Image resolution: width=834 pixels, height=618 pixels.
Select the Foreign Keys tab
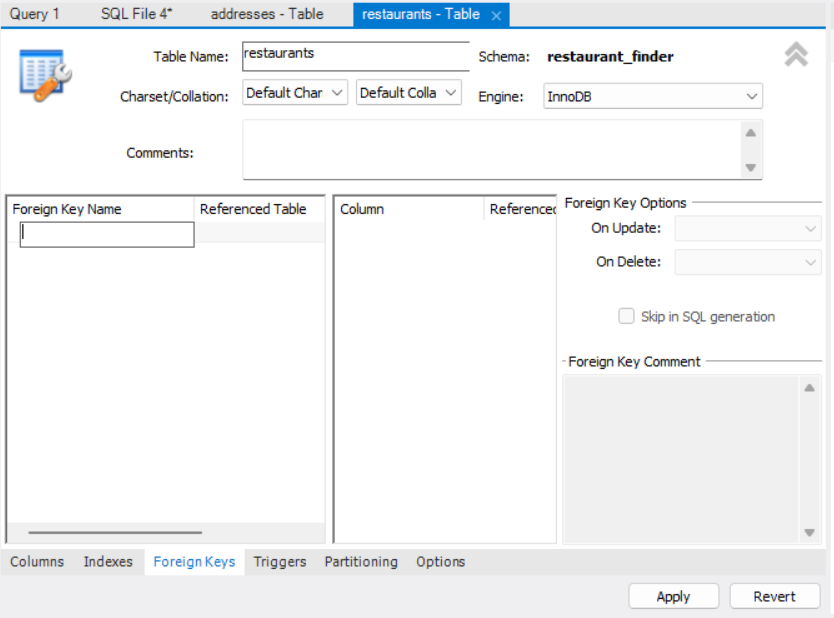[194, 562]
